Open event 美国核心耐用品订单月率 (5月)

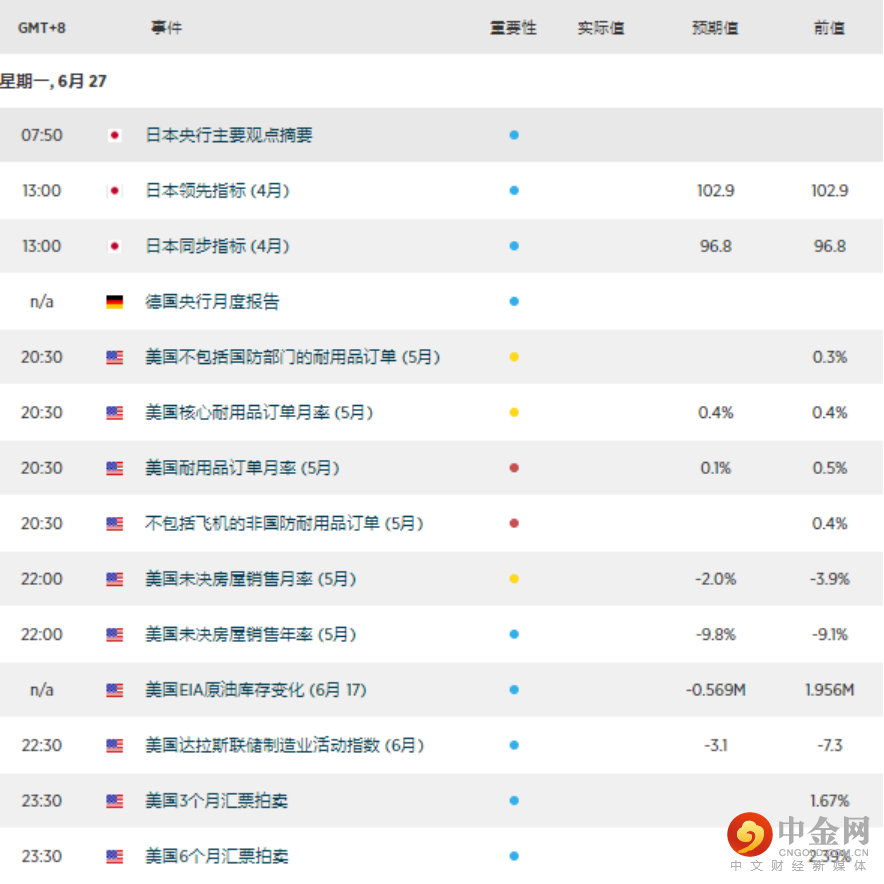point(259,413)
